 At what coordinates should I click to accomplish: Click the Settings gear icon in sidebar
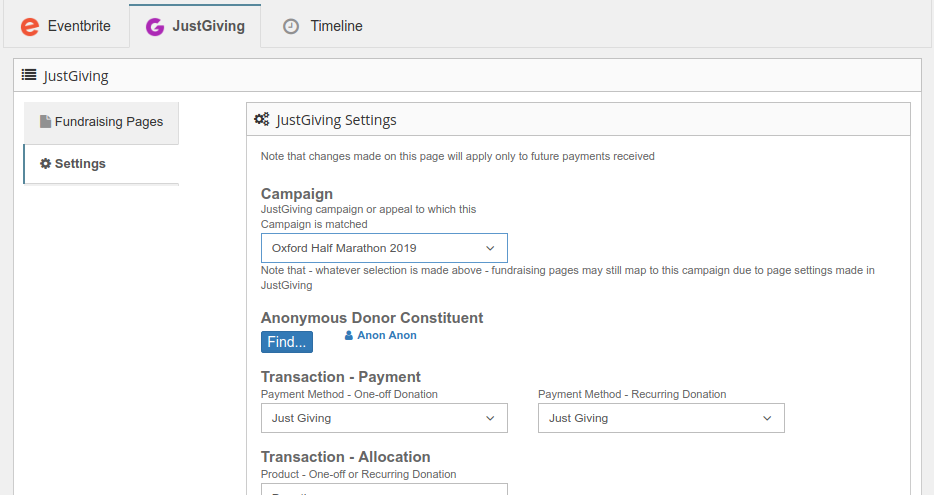click(x=45, y=163)
